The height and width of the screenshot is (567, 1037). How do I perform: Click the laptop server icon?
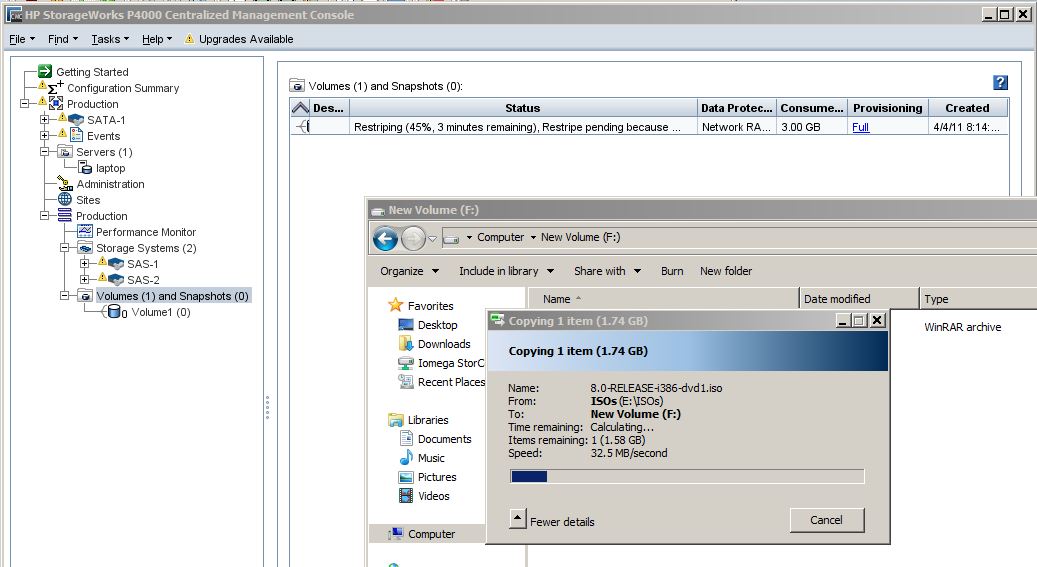[85, 167]
